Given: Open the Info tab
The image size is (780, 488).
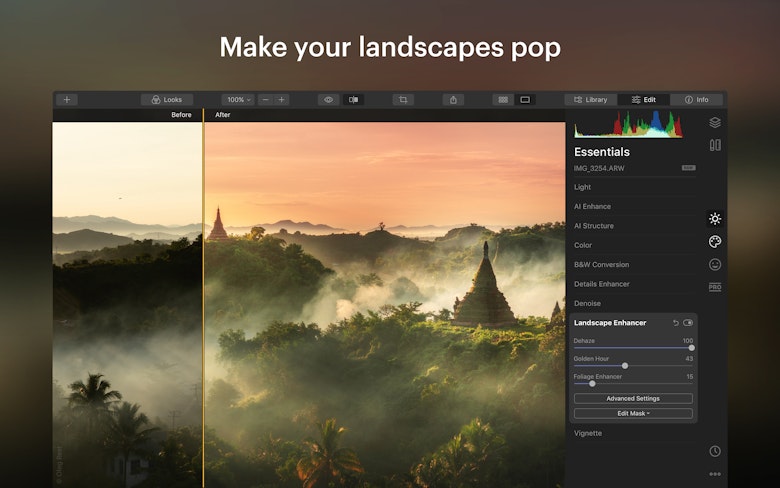Looking at the screenshot, I should (x=696, y=99).
